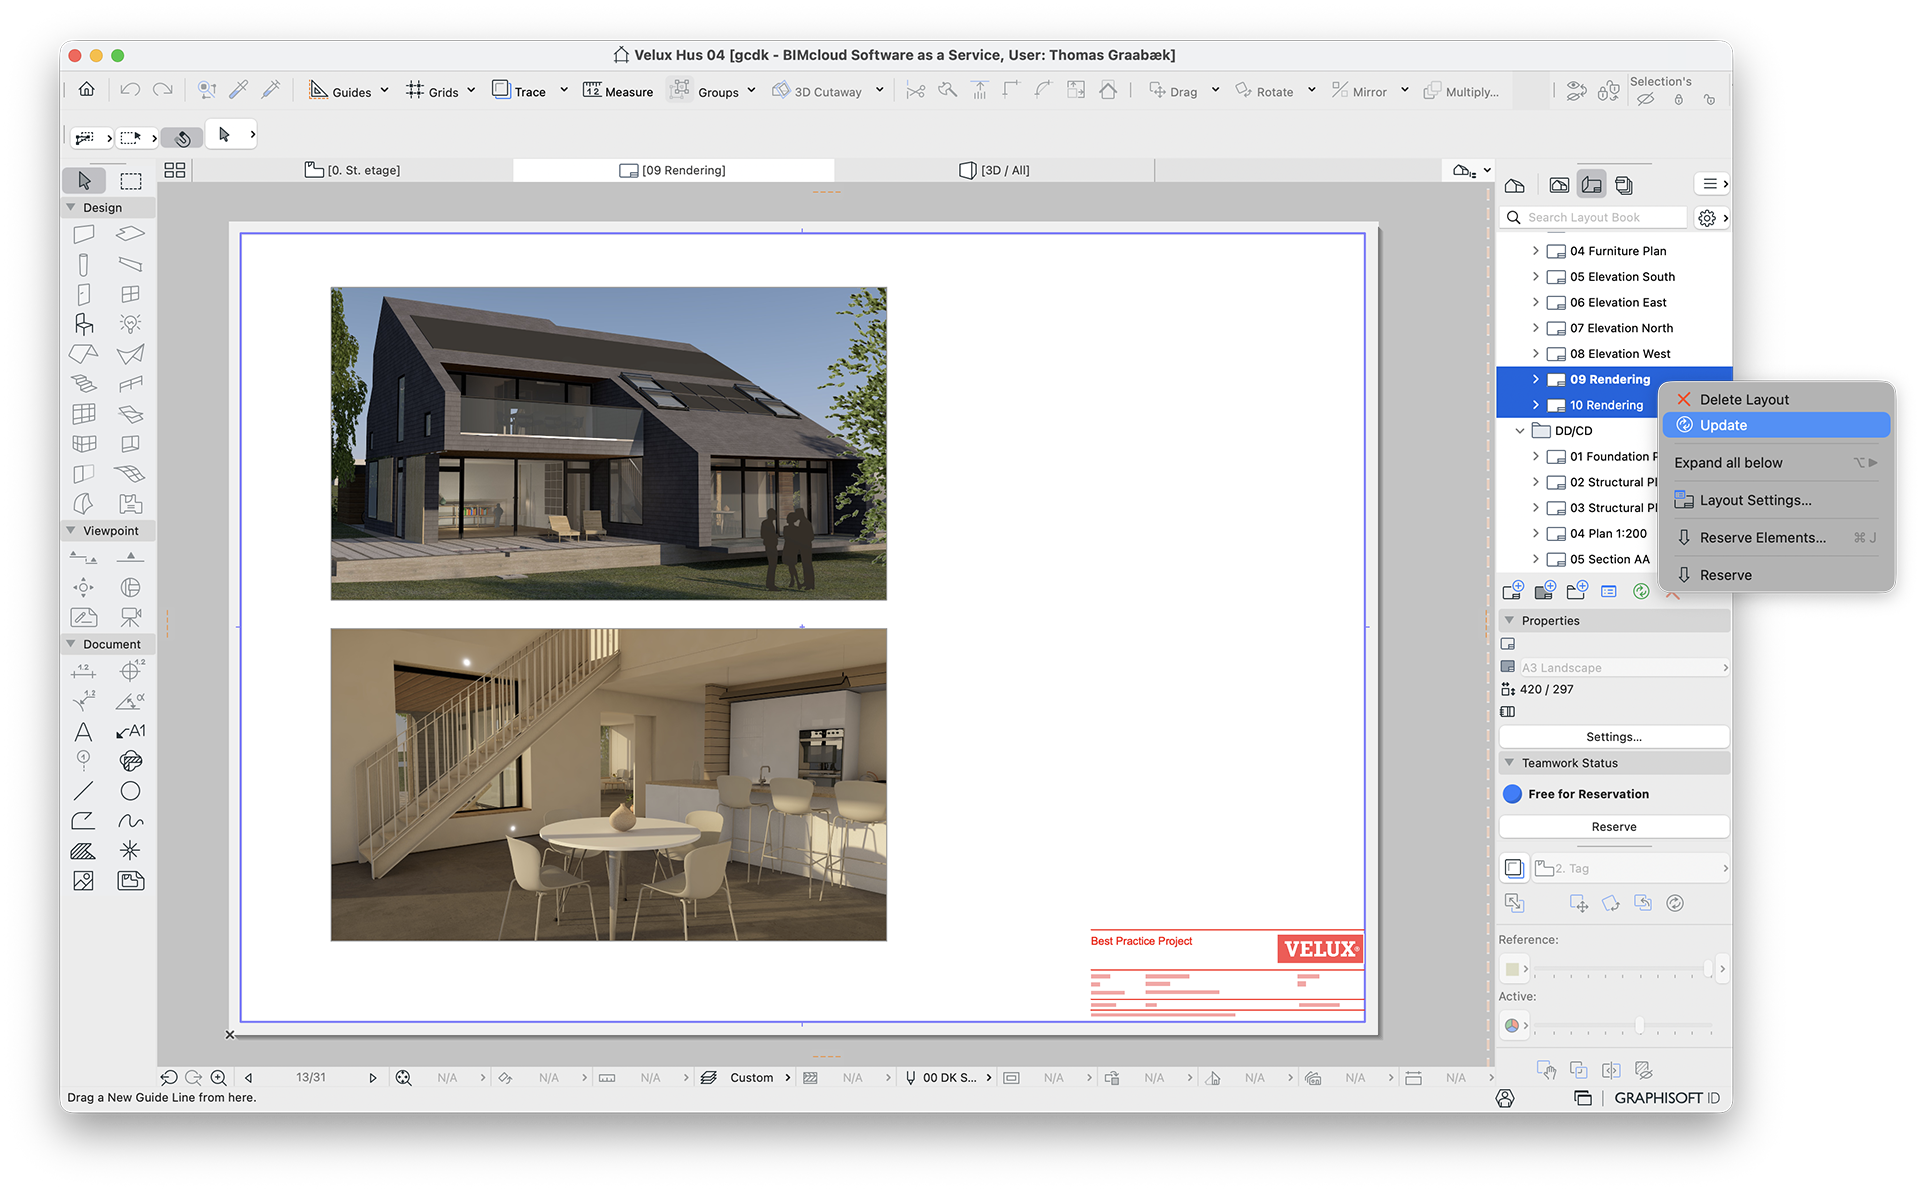The height and width of the screenshot is (1192, 1920).
Task: Click the Measure tool in the toolbar
Action: [618, 91]
